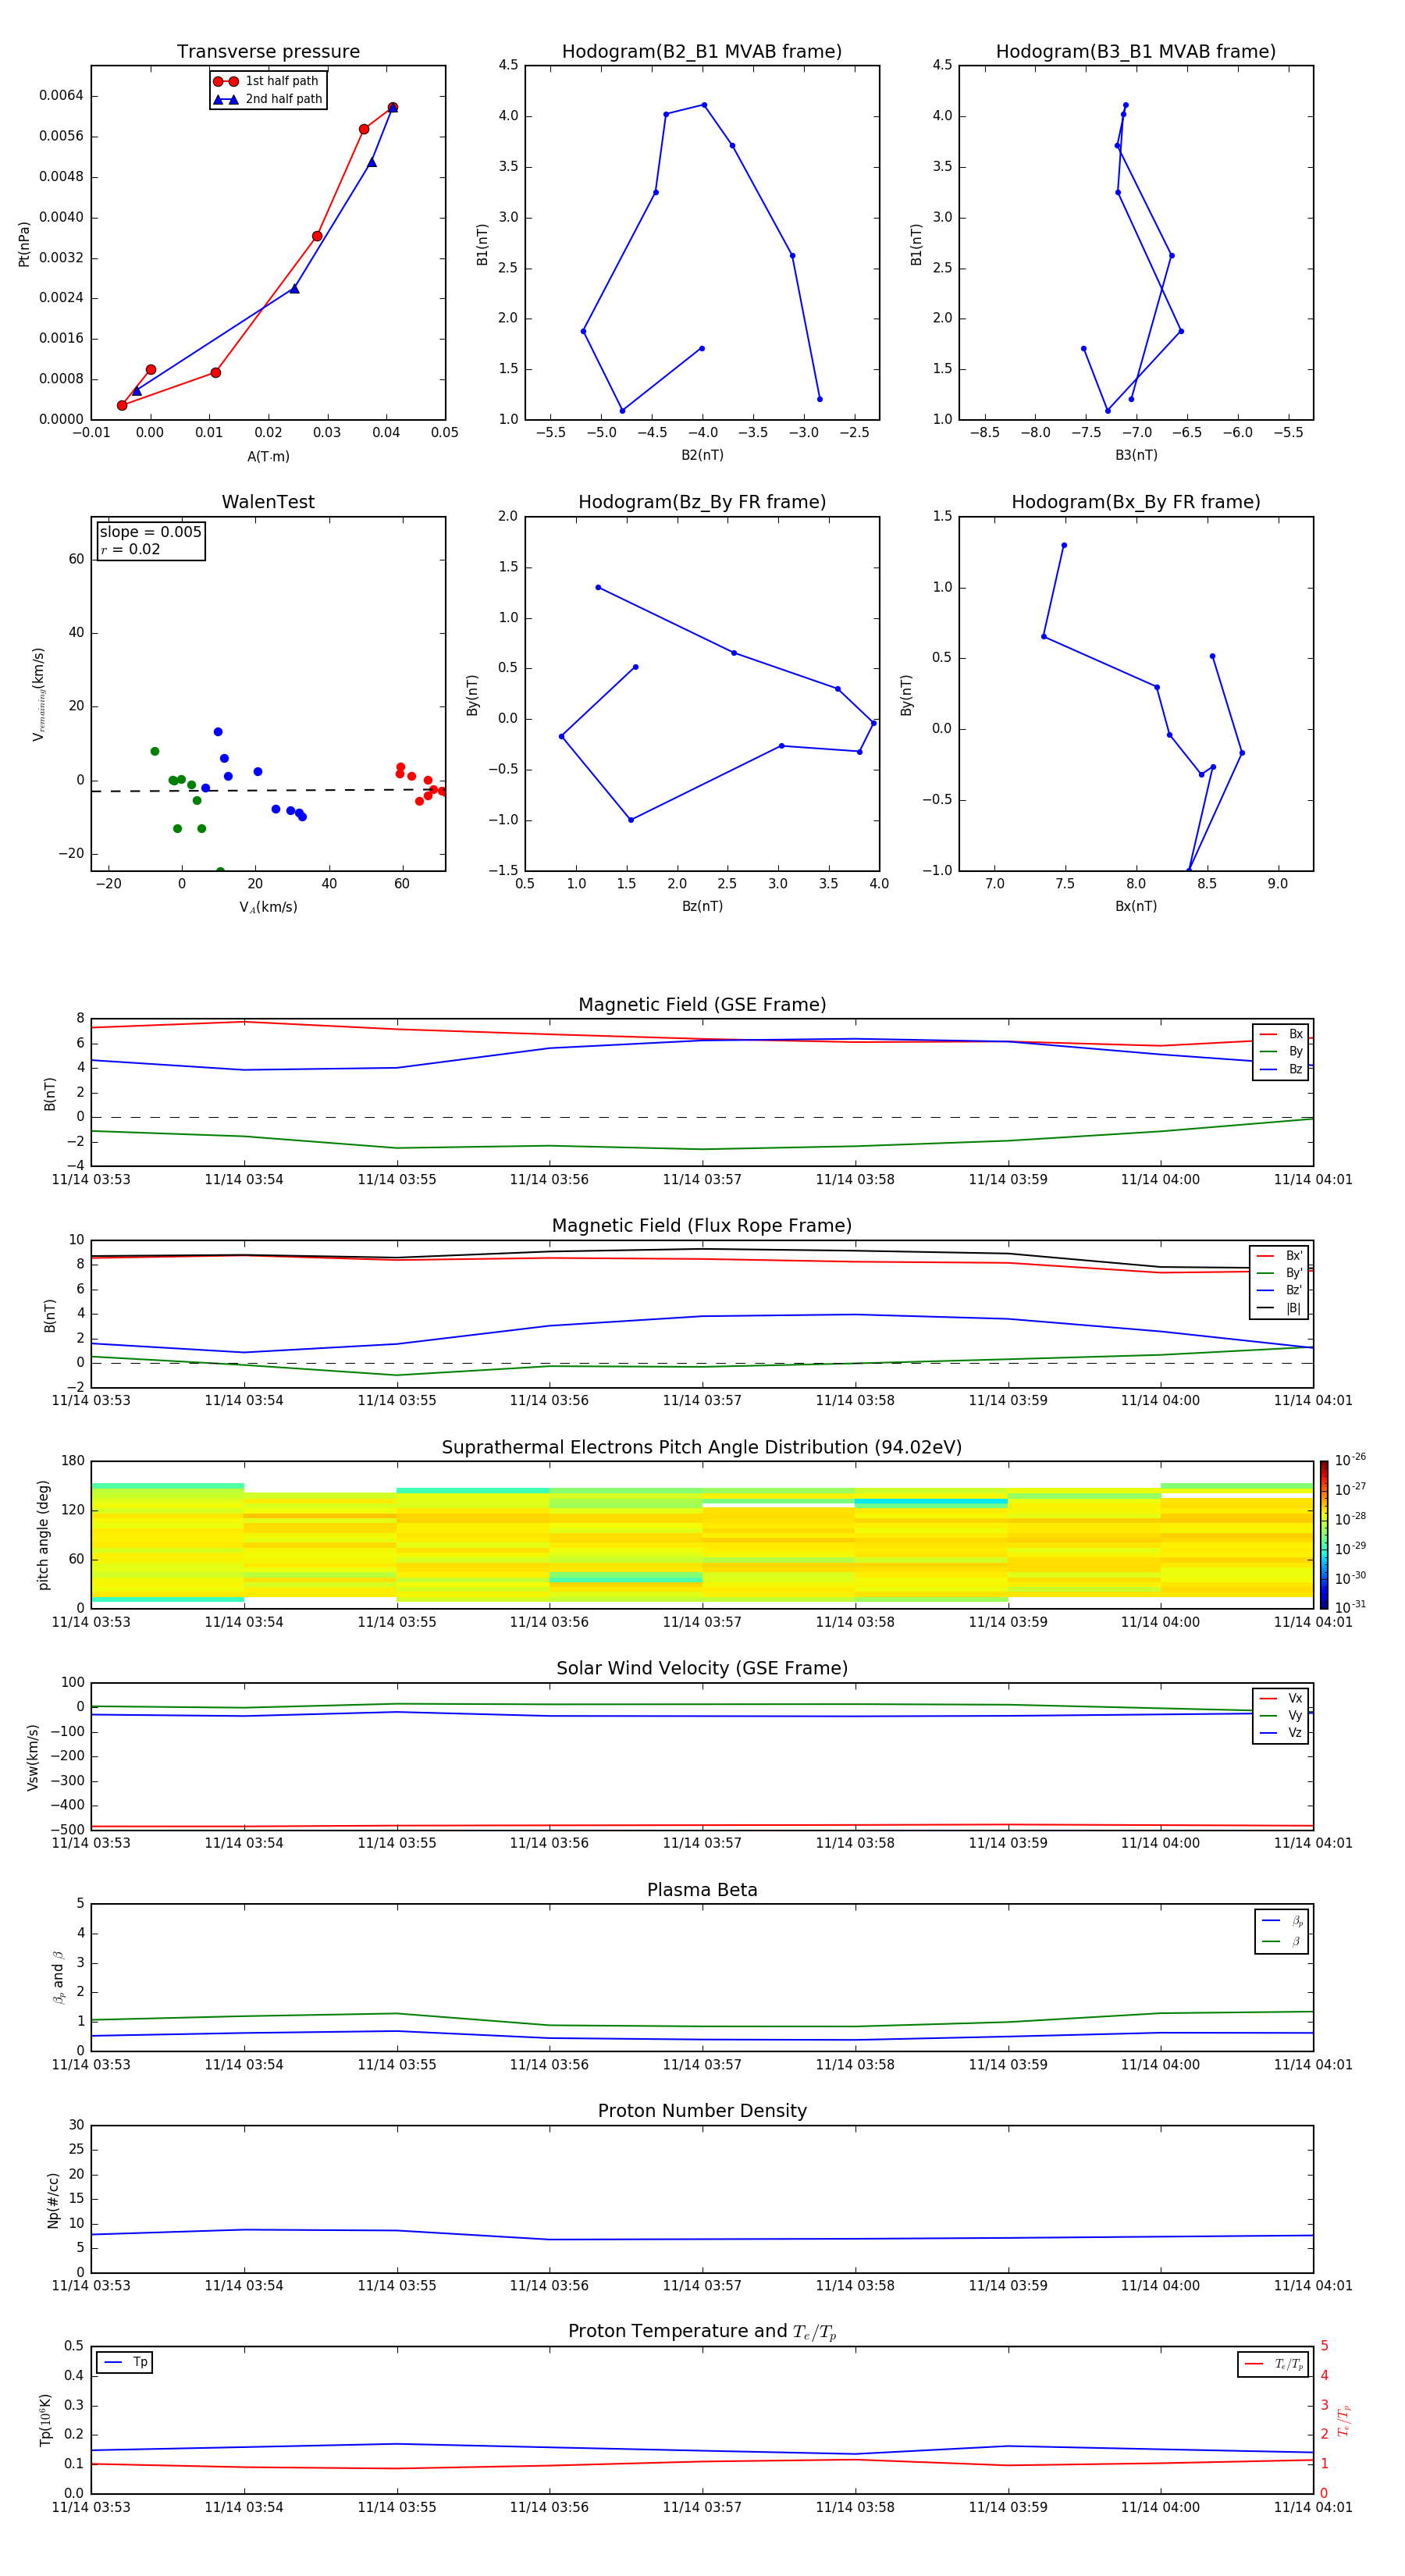Click 'pitch angle (deg)' axis label
Image resolution: width=1405 pixels, height=2576 pixels.
pos(43,1534)
